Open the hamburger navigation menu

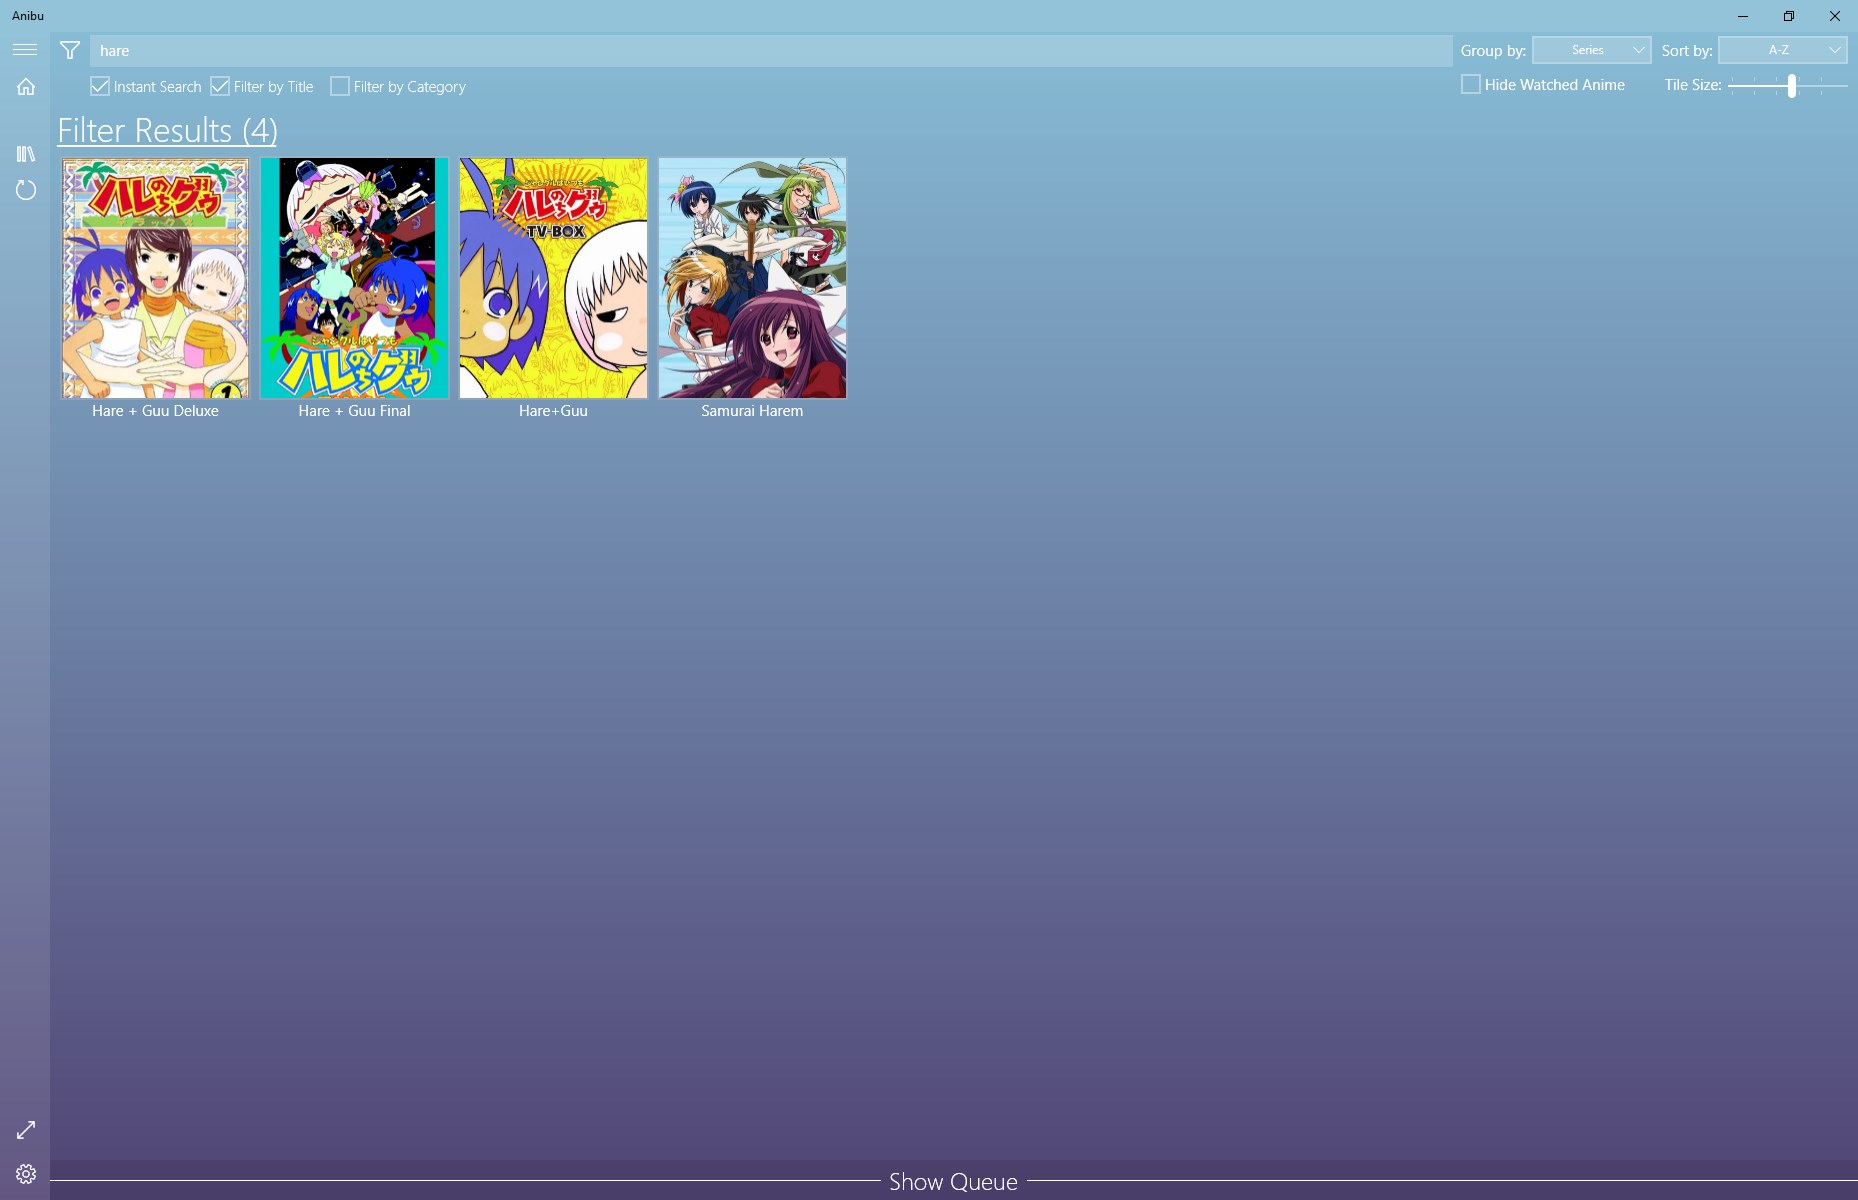click(25, 50)
